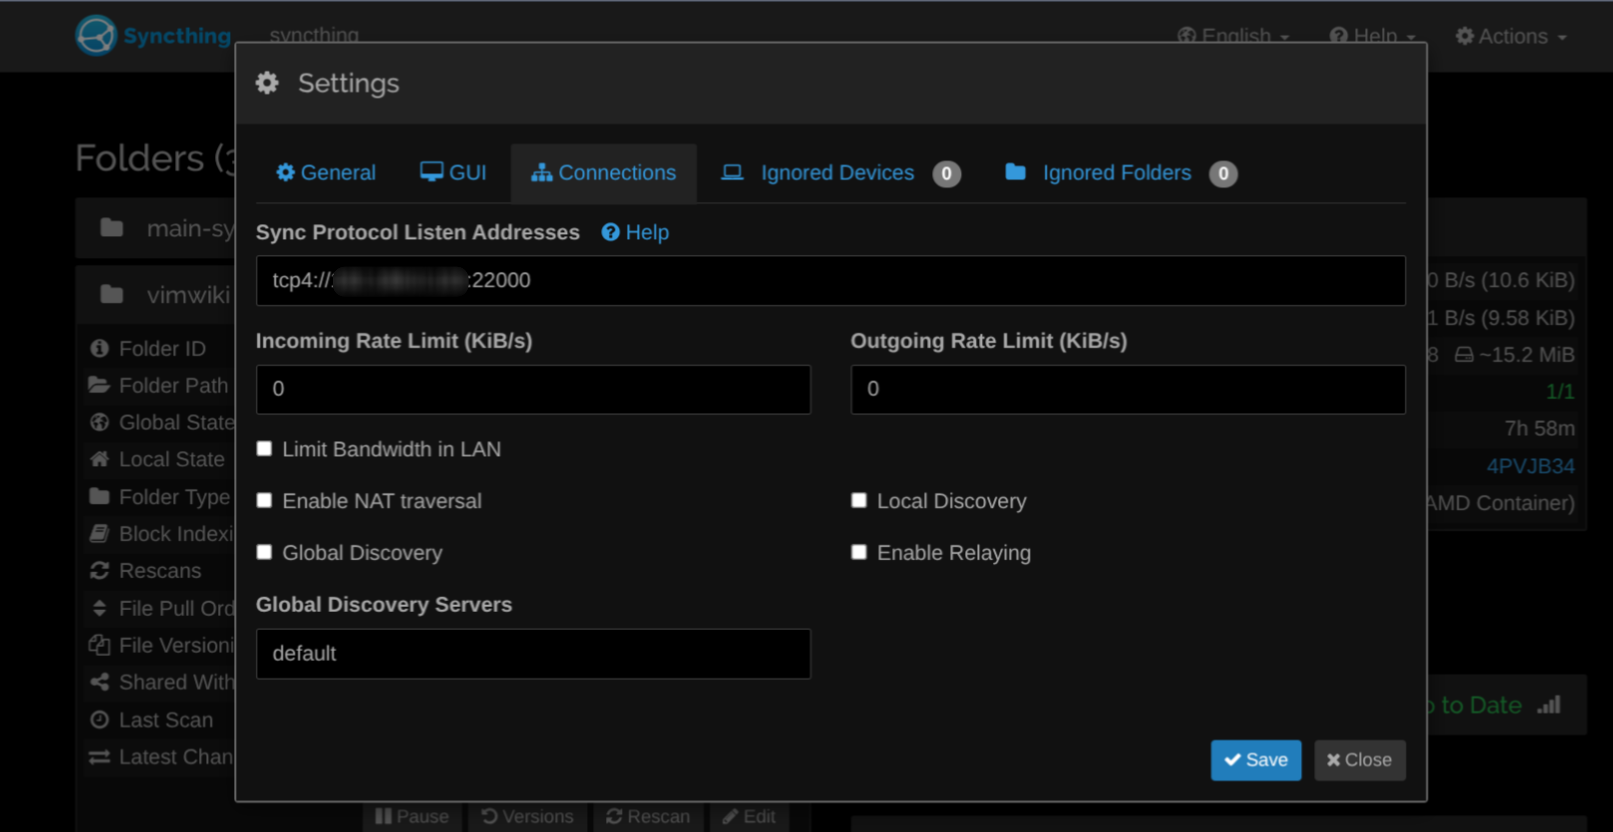Click the Local State home icon
Screen dimensions: 1613x832
coord(99,459)
